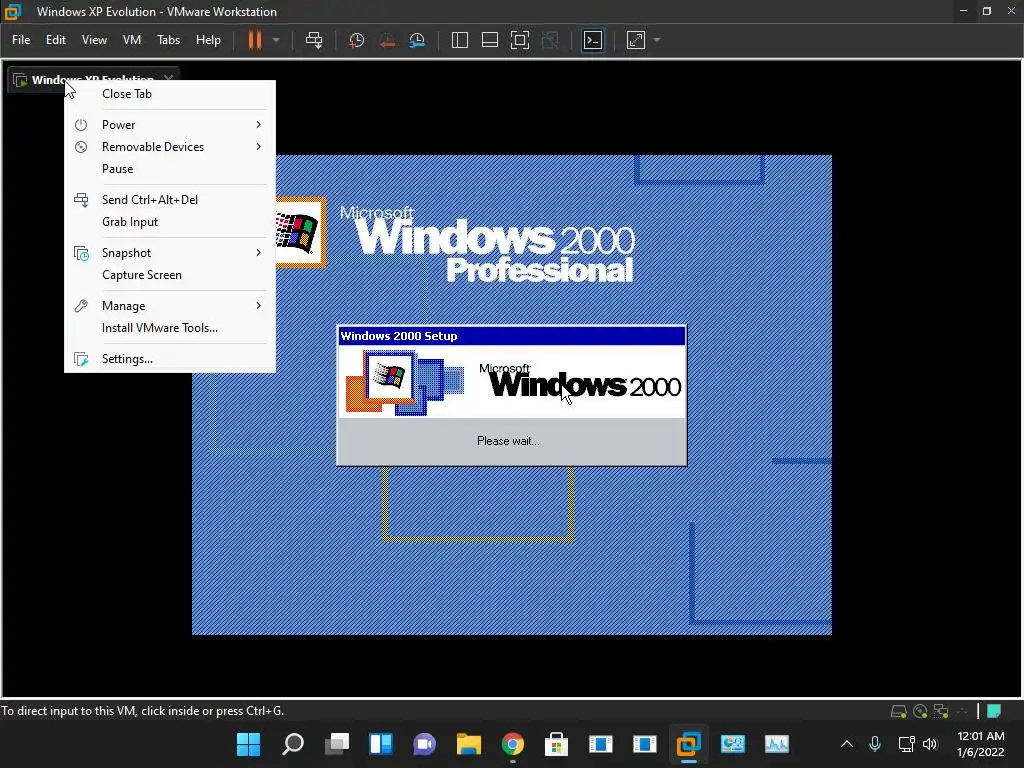Toggle the thumbnail bar toolbar icon
Viewport: 1024px width, 768px height.
pos(490,40)
